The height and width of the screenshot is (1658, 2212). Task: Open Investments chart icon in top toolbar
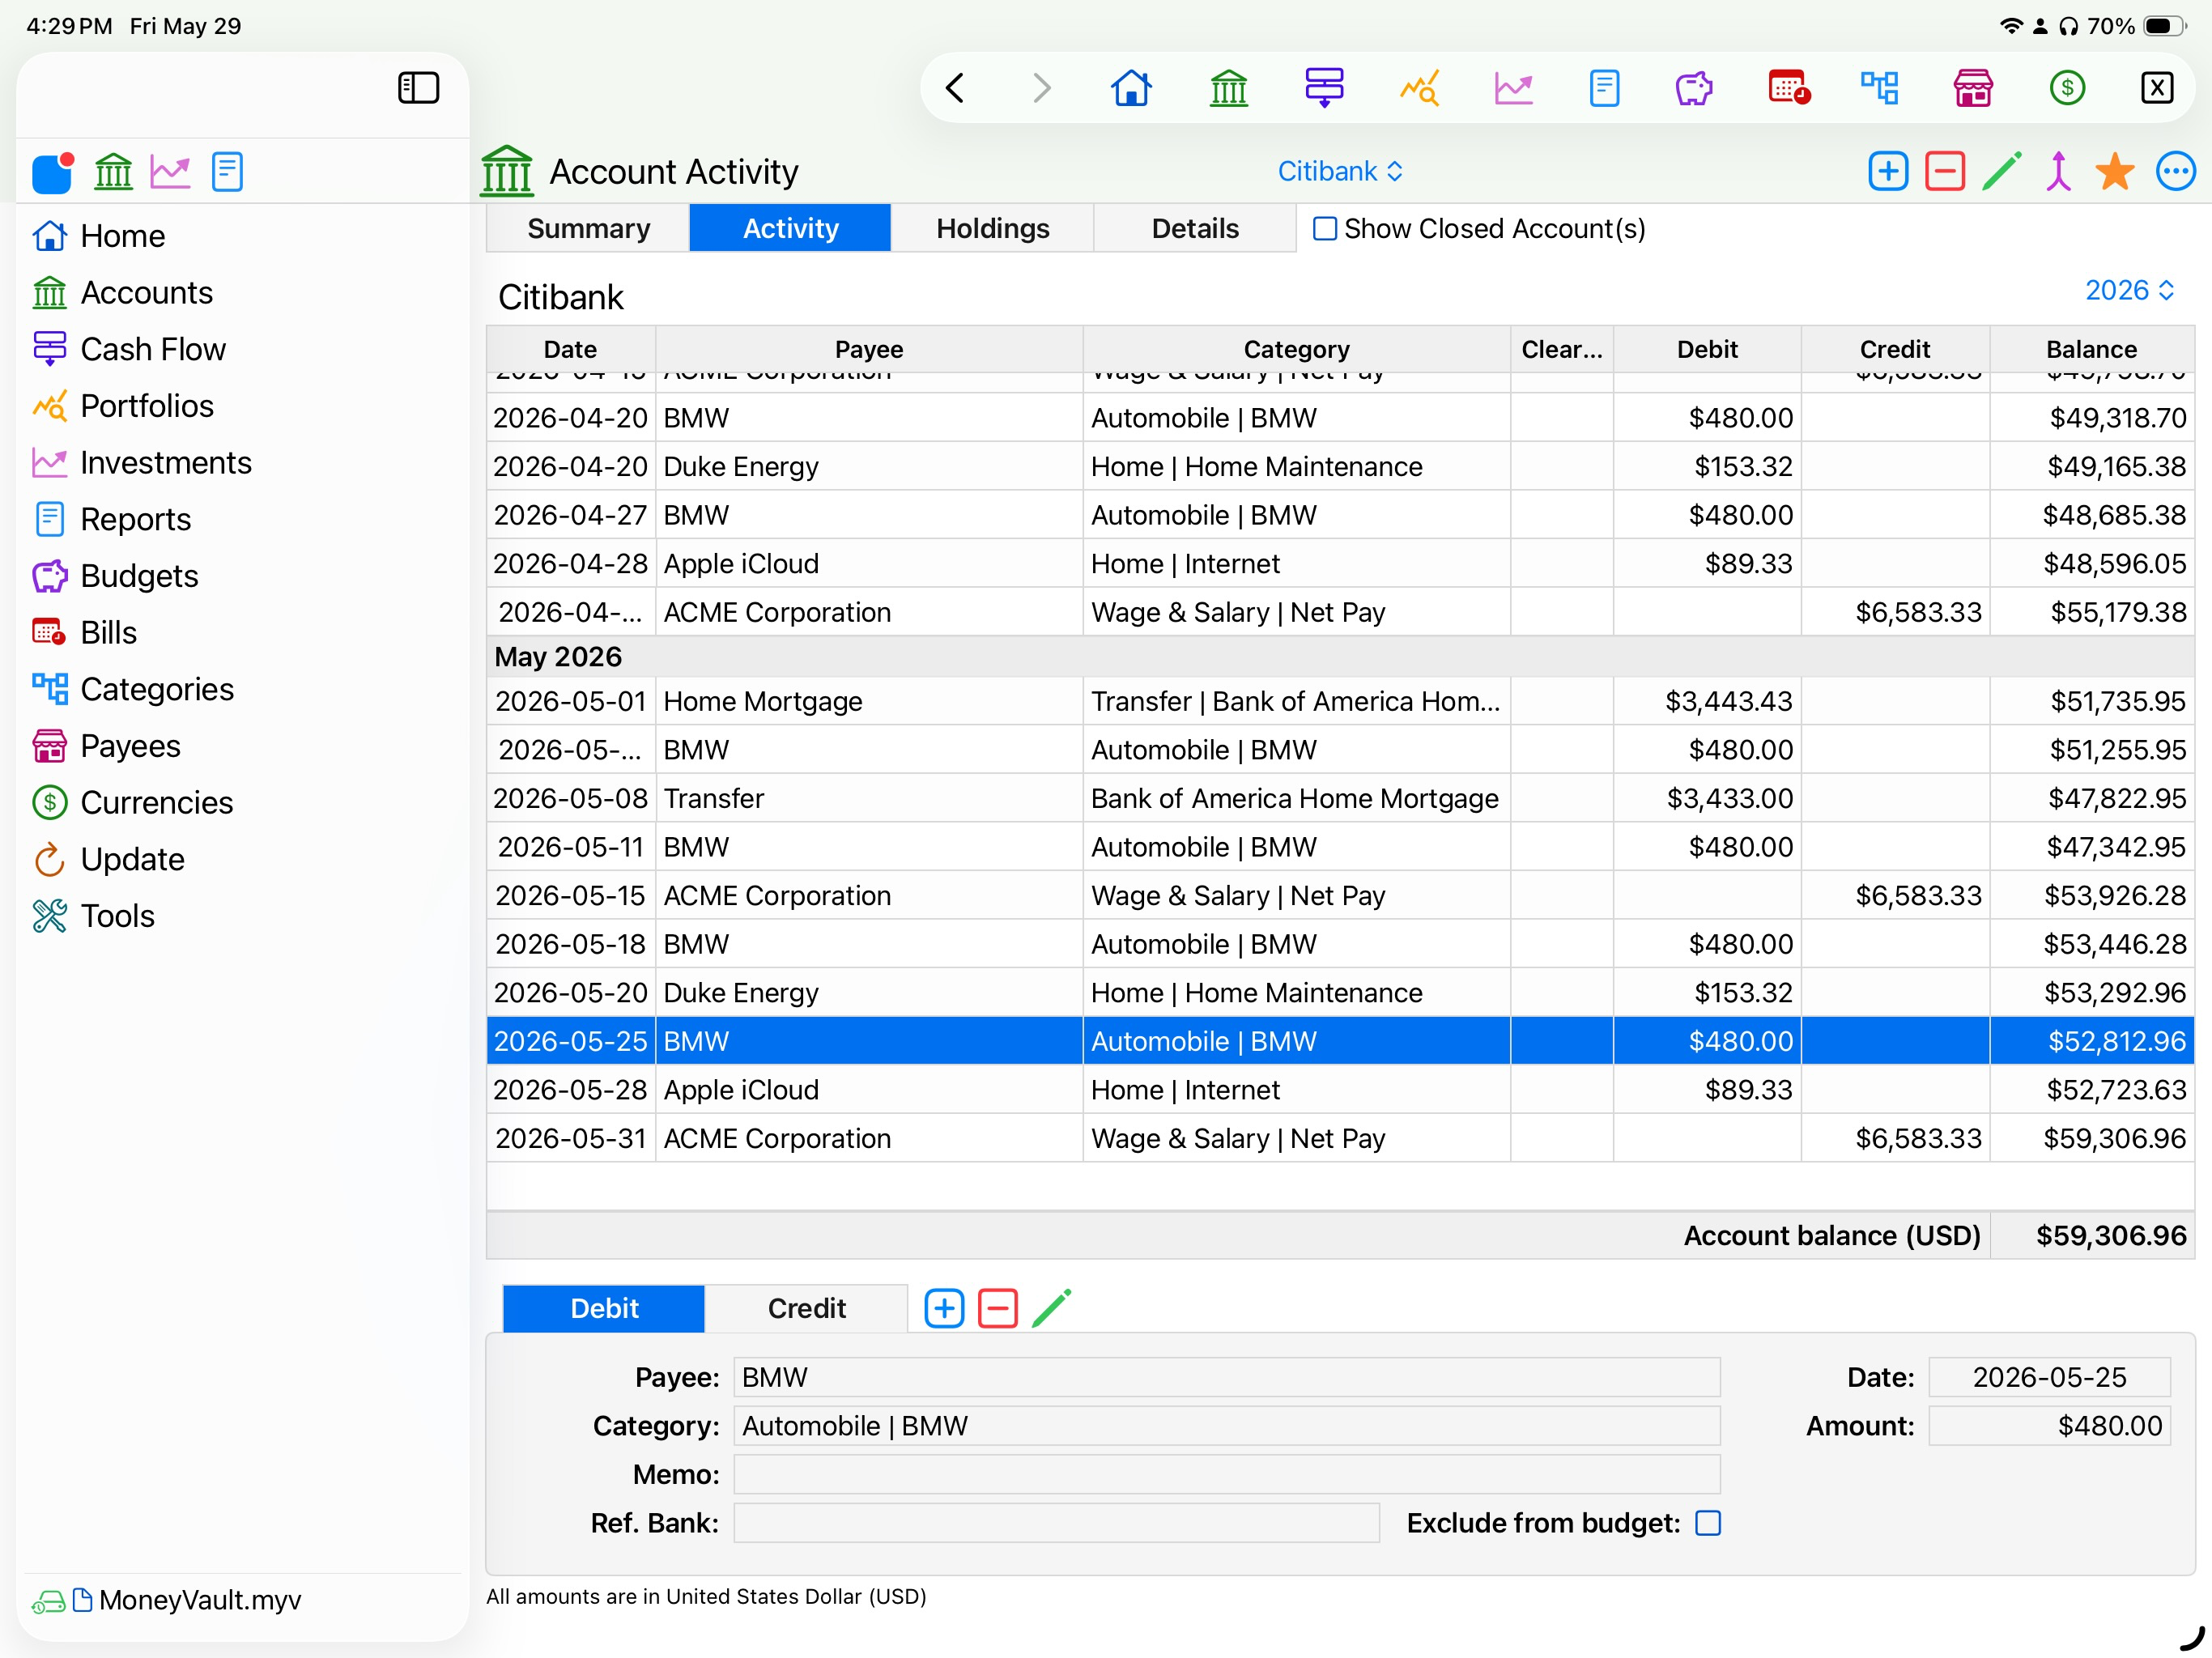1513,88
